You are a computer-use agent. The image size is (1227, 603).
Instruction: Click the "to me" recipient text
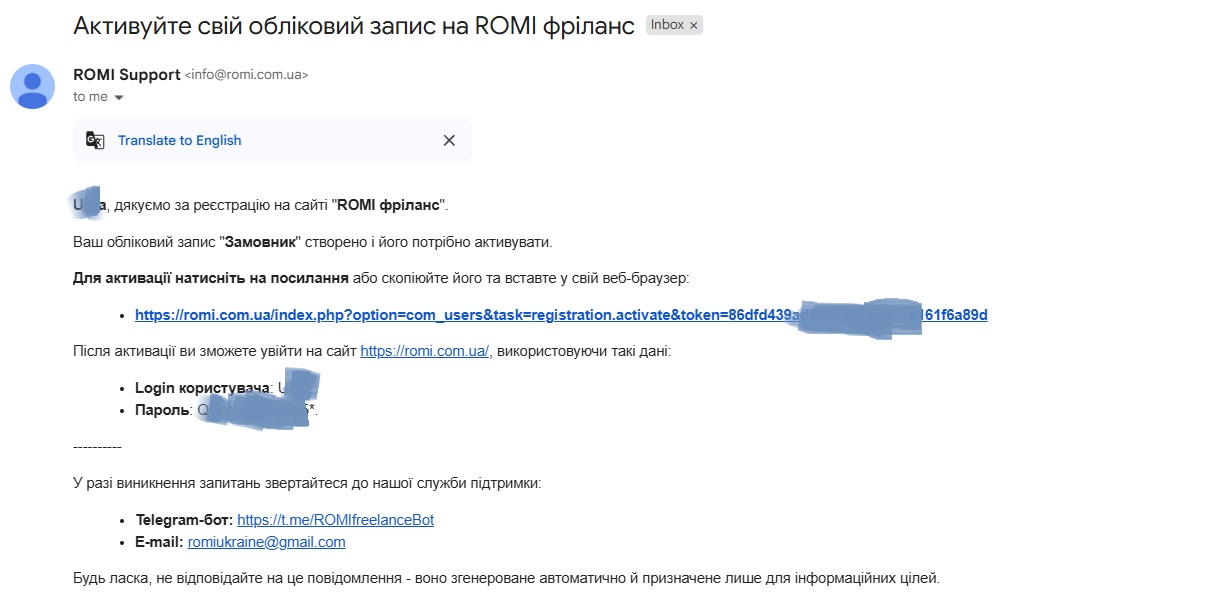click(x=90, y=97)
